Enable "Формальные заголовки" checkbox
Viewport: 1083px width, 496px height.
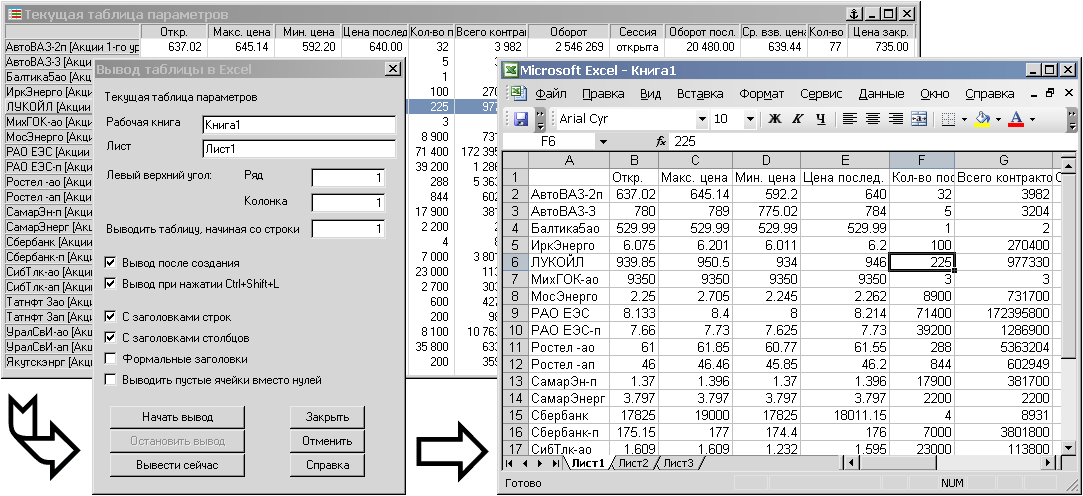110,359
